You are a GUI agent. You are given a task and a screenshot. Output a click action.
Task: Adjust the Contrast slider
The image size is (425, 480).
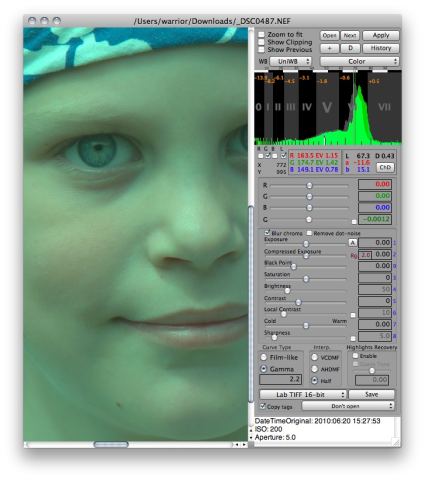(298, 302)
